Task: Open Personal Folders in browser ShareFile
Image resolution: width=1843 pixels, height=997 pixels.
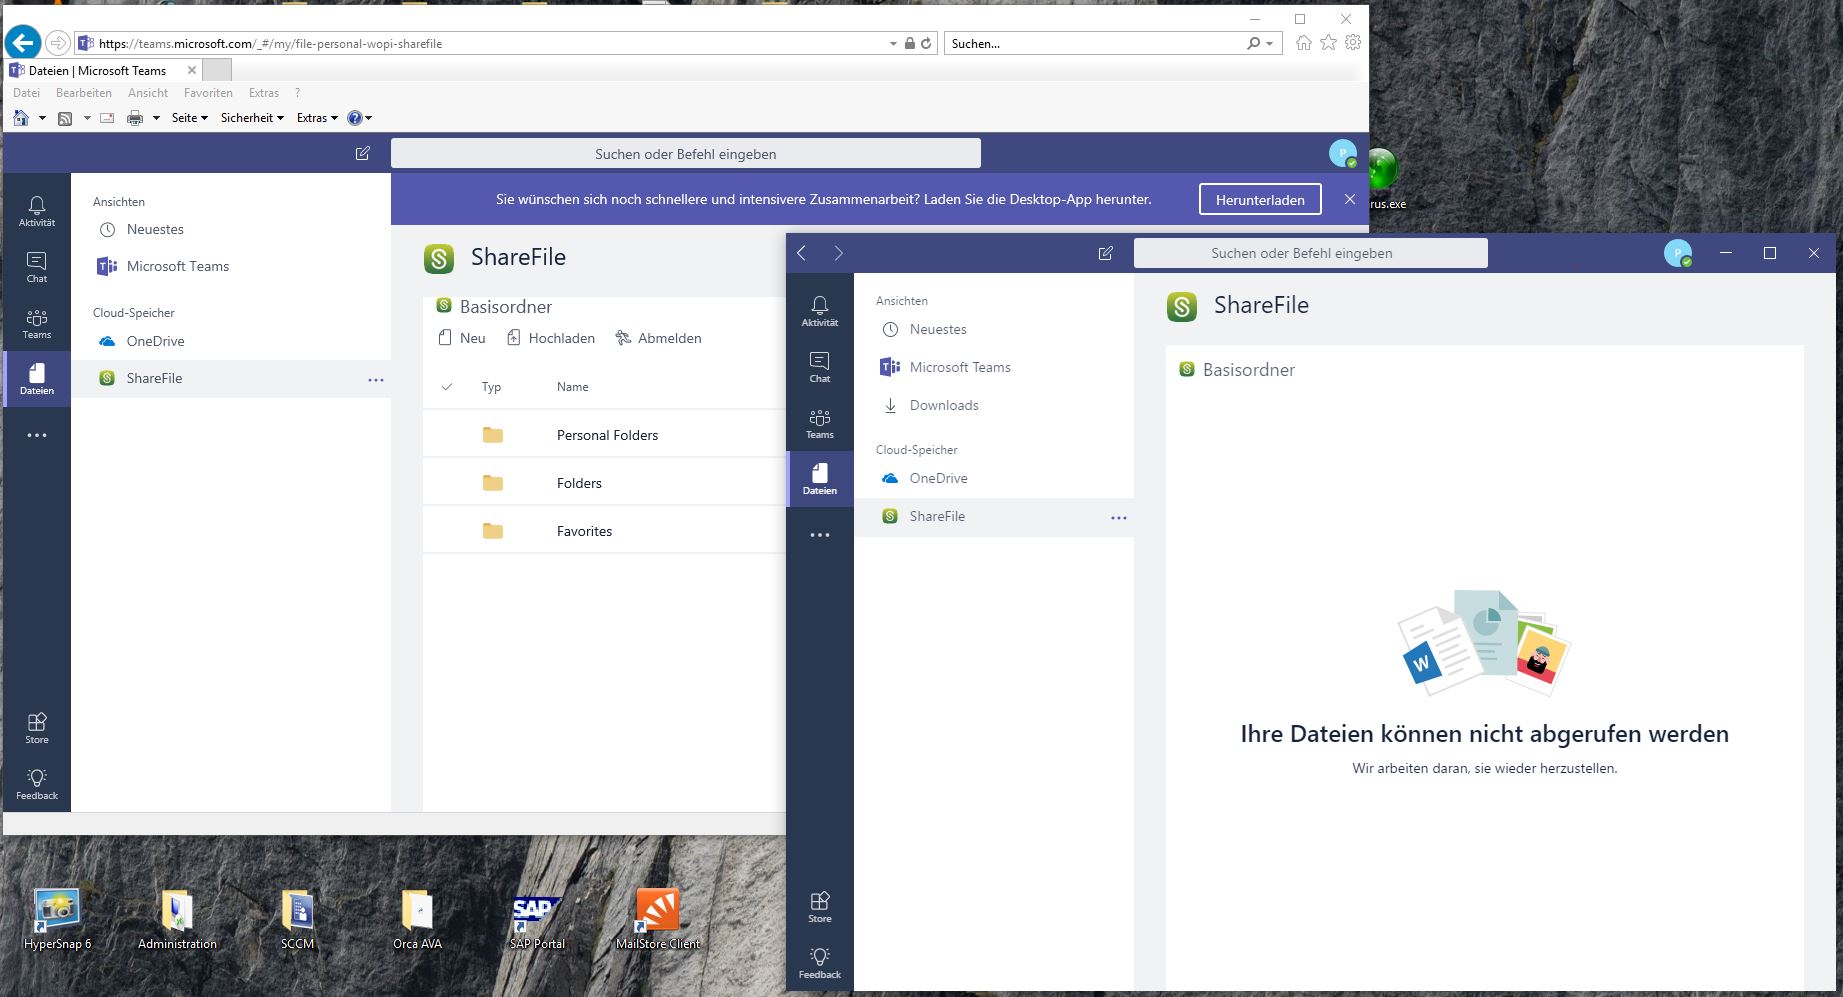Action: [x=607, y=435]
